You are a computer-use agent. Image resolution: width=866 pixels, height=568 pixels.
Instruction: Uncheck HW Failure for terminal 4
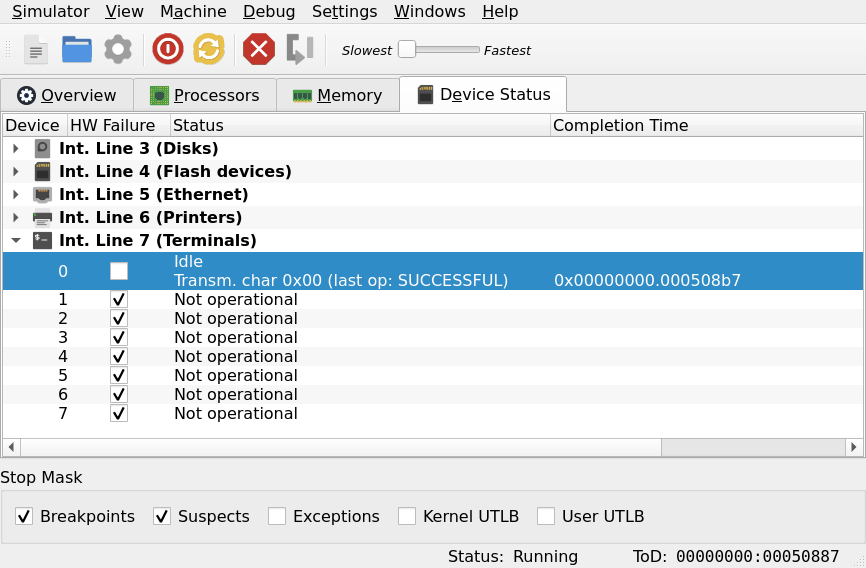pos(119,356)
